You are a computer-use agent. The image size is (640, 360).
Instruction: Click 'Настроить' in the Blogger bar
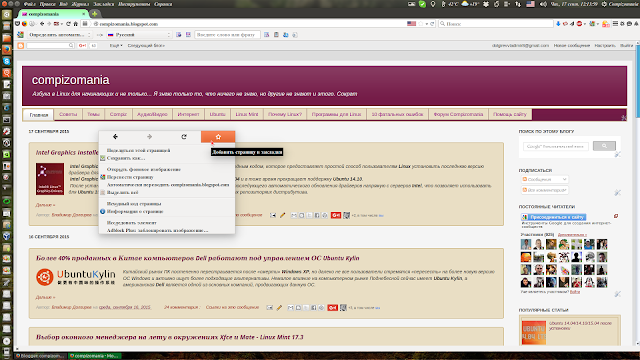tap(605, 46)
